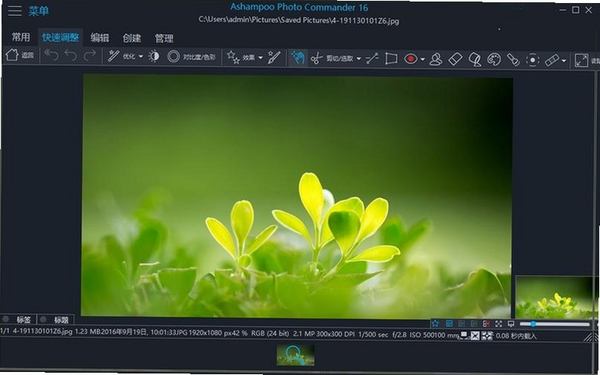Open 对比度/色彩 adjustment
600x375 pixels.
(x=191, y=57)
